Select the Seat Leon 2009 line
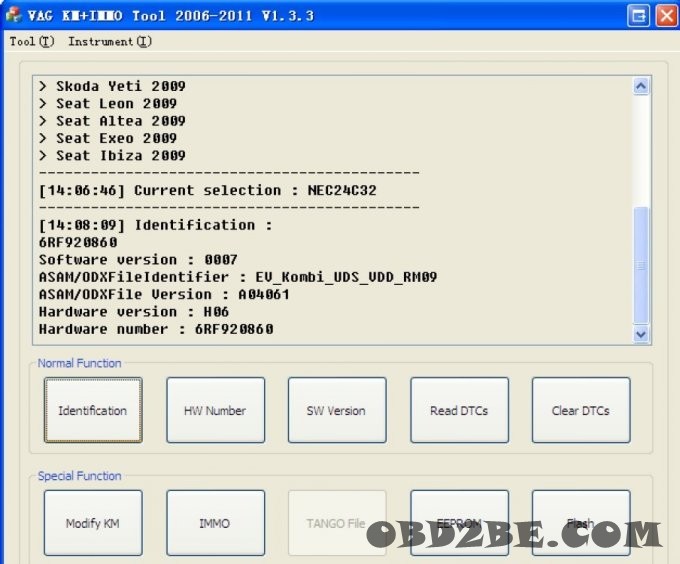680x564 pixels. tap(108, 104)
